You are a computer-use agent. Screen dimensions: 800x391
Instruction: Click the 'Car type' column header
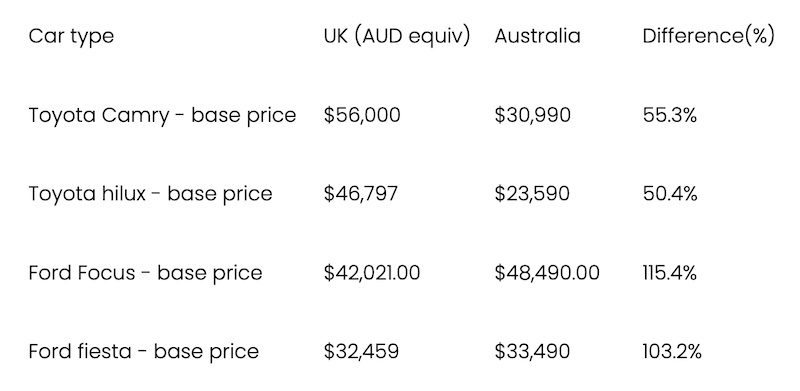(x=71, y=36)
